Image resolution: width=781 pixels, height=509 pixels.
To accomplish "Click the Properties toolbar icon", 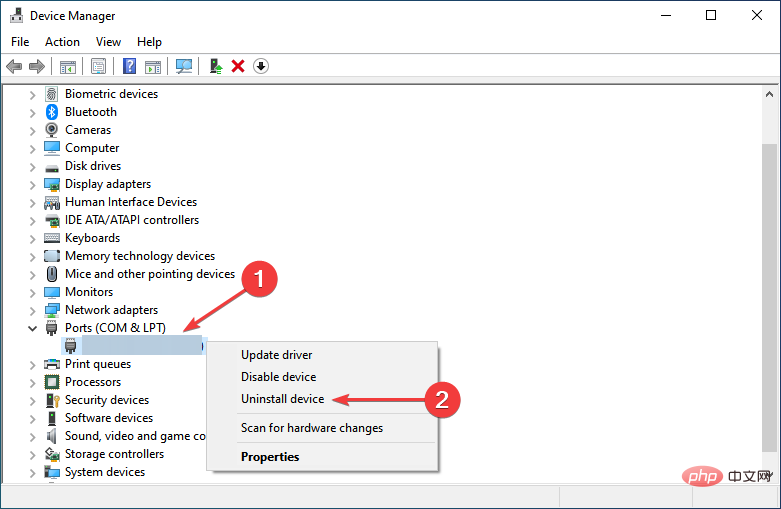I will (x=98, y=66).
